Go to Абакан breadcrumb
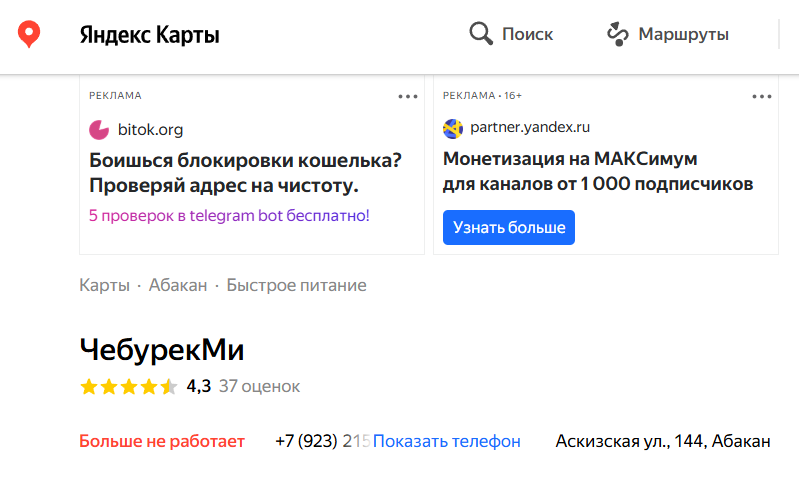This screenshot has width=799, height=479. tap(178, 285)
